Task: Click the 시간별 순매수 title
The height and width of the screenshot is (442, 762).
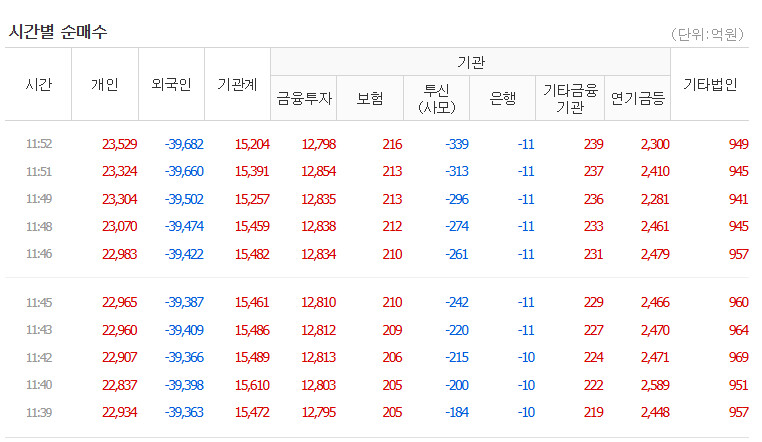Action: pyautogui.click(x=58, y=32)
